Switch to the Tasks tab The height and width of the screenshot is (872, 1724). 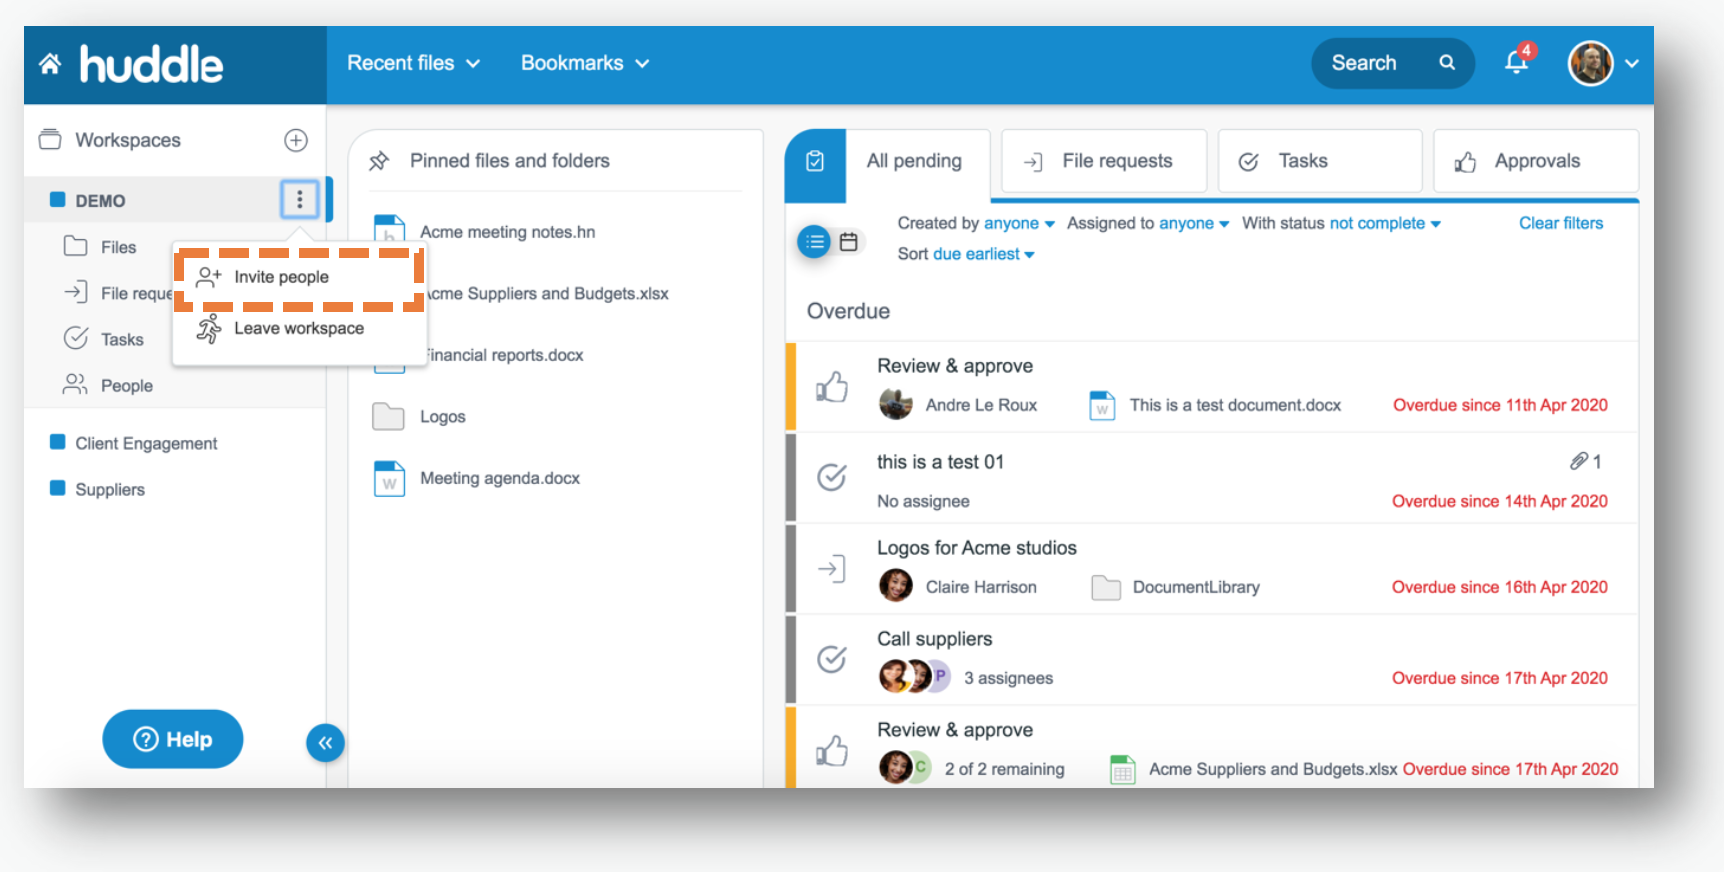pos(1320,161)
